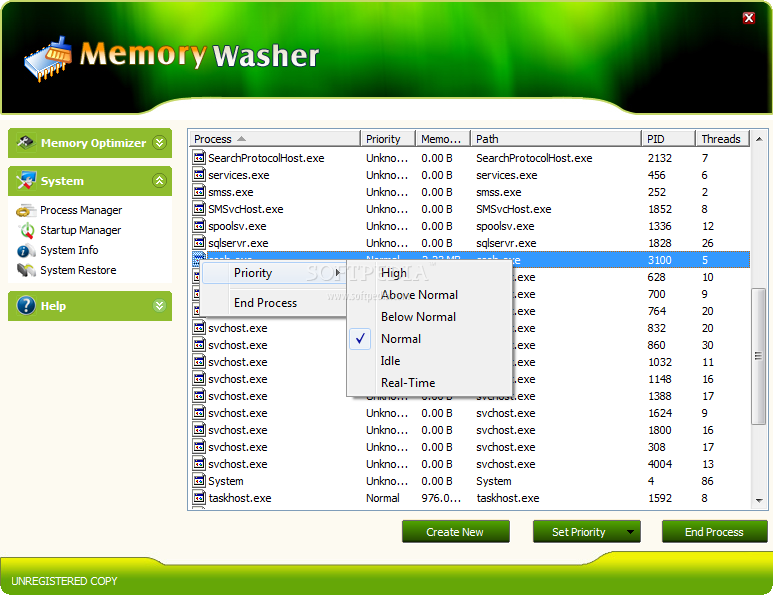Click the Memory Optimizer panel icon
Image resolution: width=773 pixels, height=595 pixels.
(x=26, y=143)
